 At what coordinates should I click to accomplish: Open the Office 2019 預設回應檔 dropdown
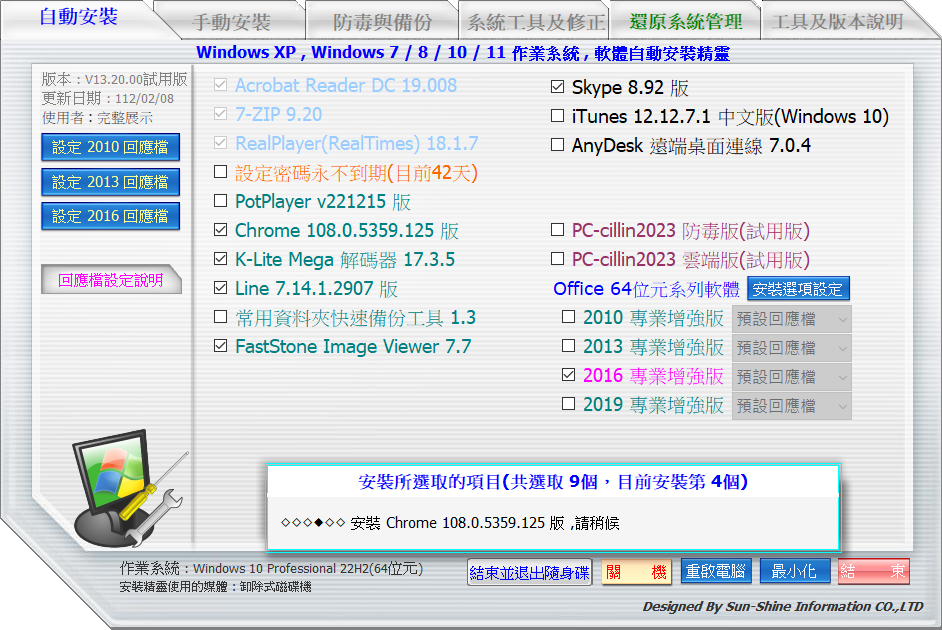[x=791, y=406]
